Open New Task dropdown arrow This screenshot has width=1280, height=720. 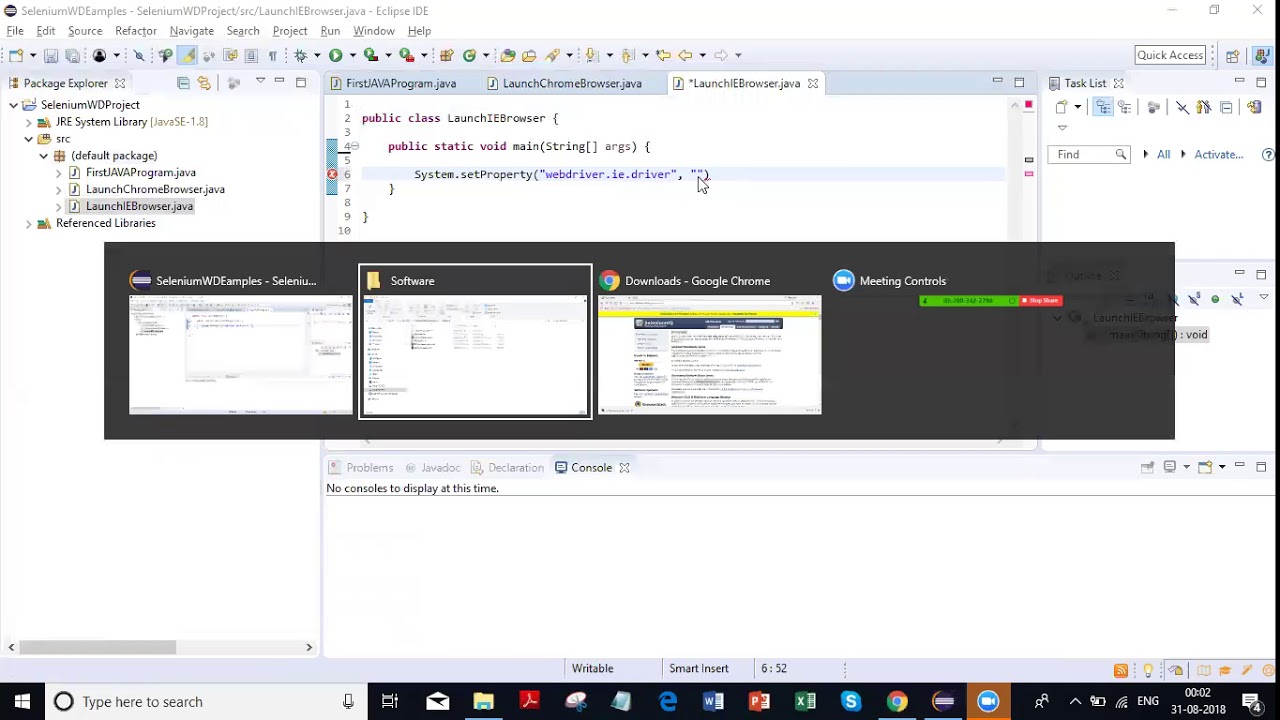pos(1078,107)
